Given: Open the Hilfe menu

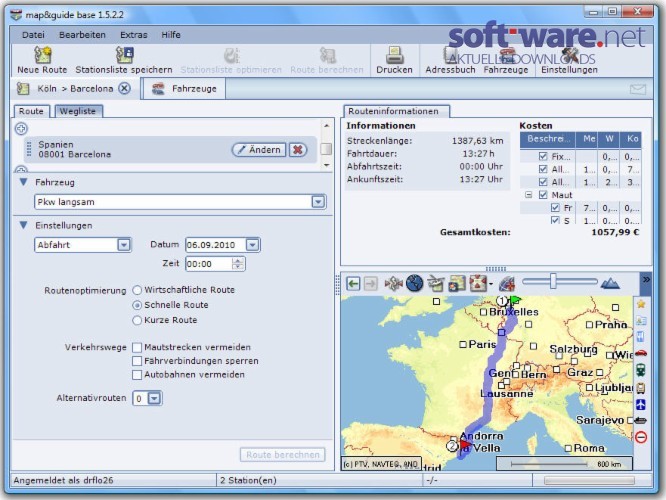Looking at the screenshot, I should coord(171,35).
